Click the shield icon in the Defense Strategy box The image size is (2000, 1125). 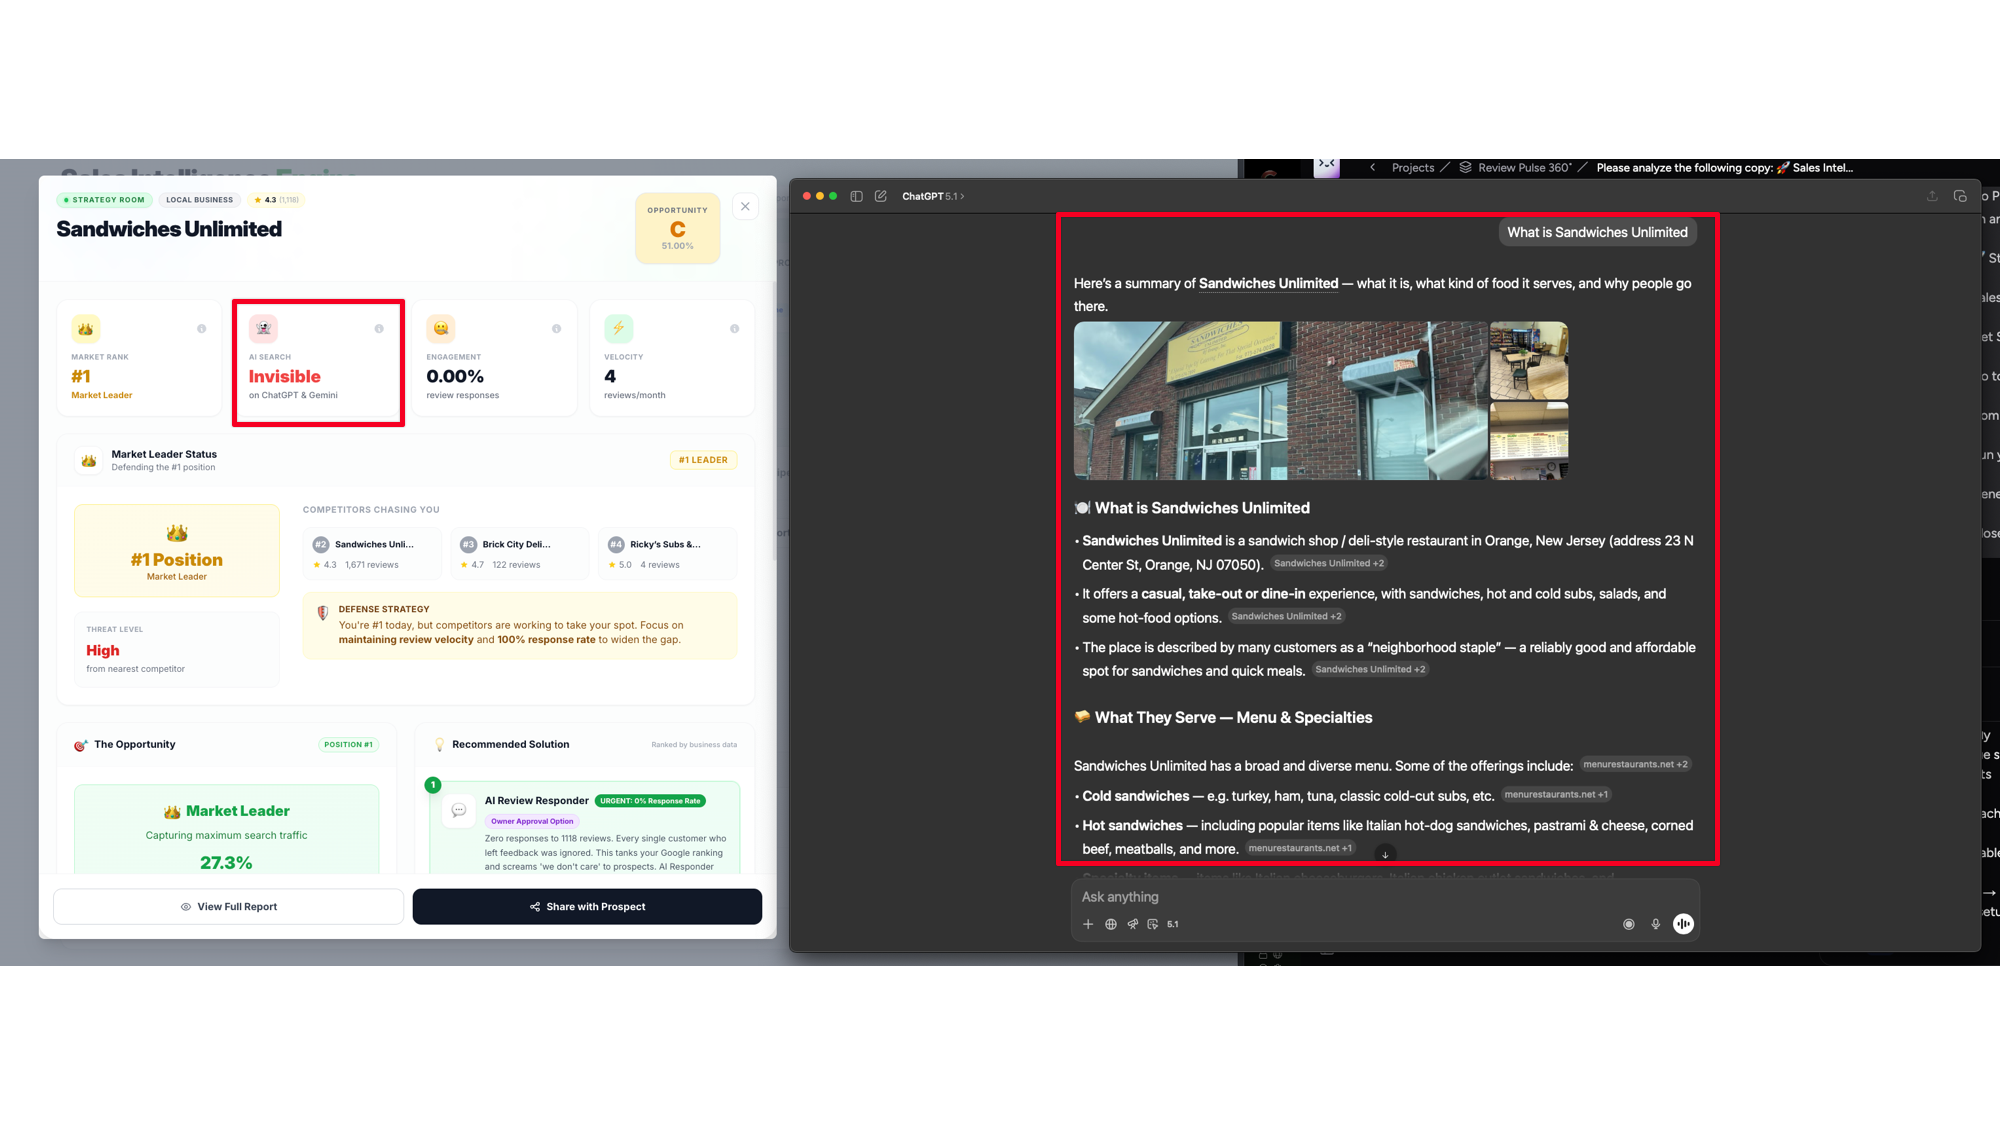tap(322, 612)
